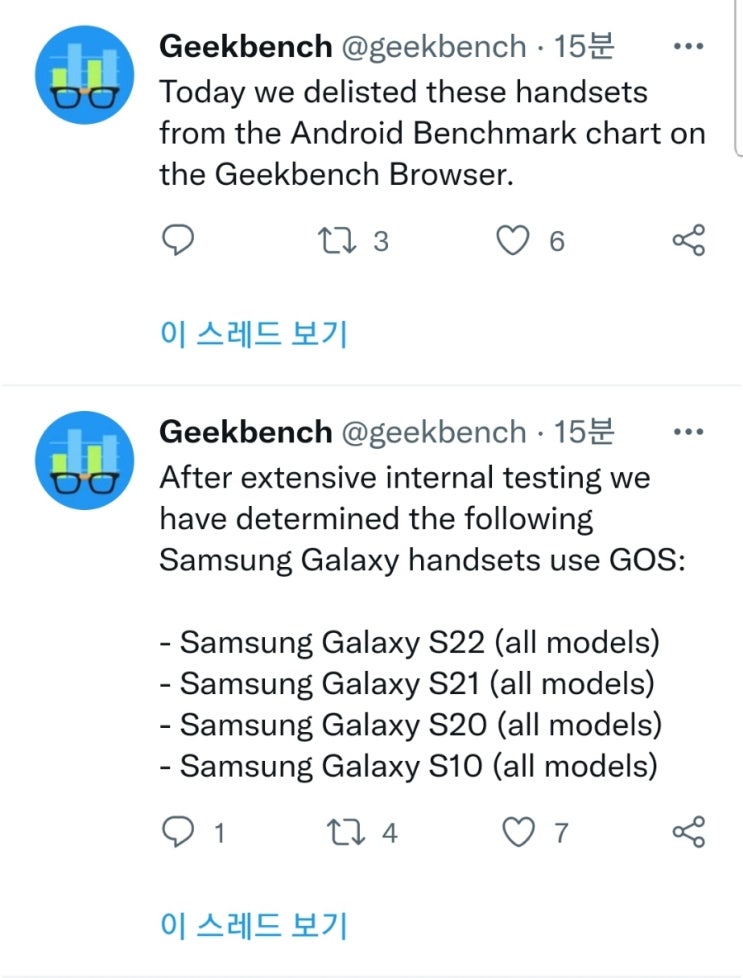Screen dimensions: 743x978
Task: Open the 15분 timestamp on the first tweet
Action: (x=585, y=46)
